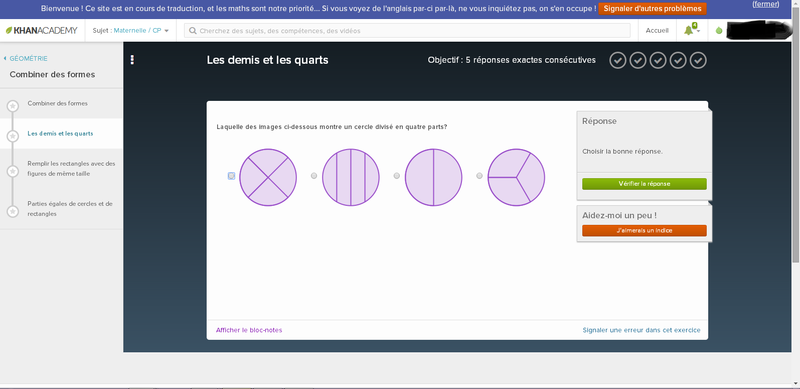Image resolution: width=800 pixels, height=389 pixels.
Task: Click the last progress checkmark circle
Action: pyautogui.click(x=698, y=60)
